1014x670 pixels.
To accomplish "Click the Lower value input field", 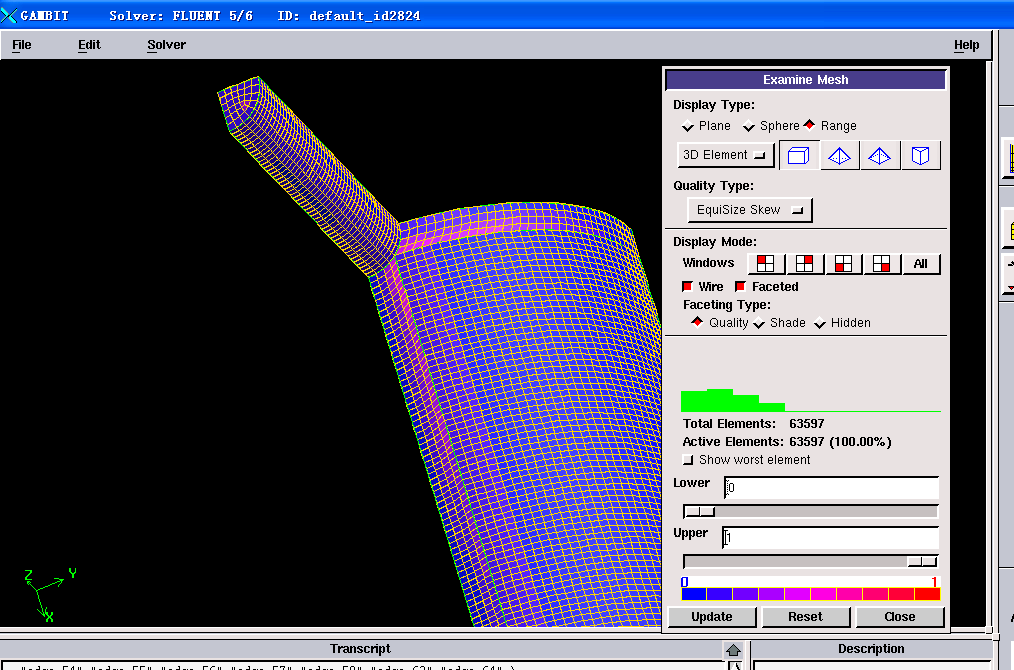I will (x=831, y=488).
